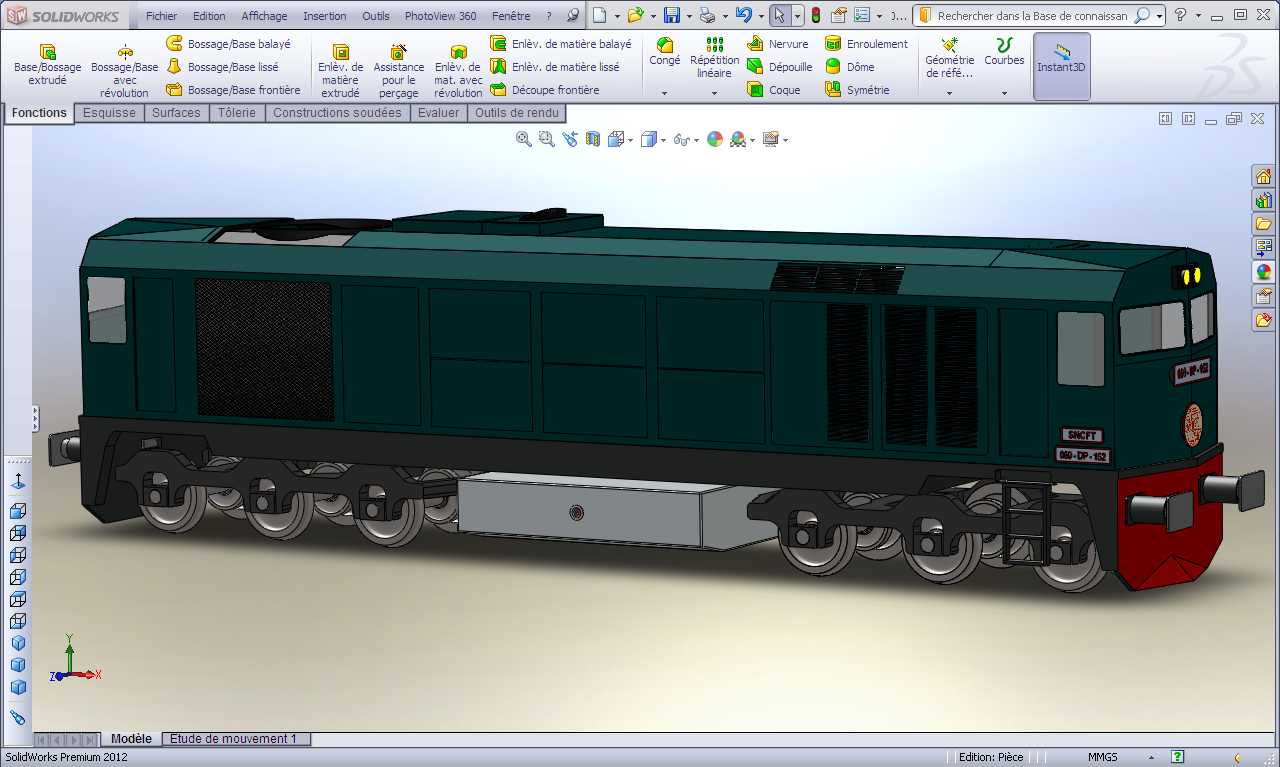Open View orientation dropdown arrow
This screenshot has width=1280, height=767.
point(631,140)
